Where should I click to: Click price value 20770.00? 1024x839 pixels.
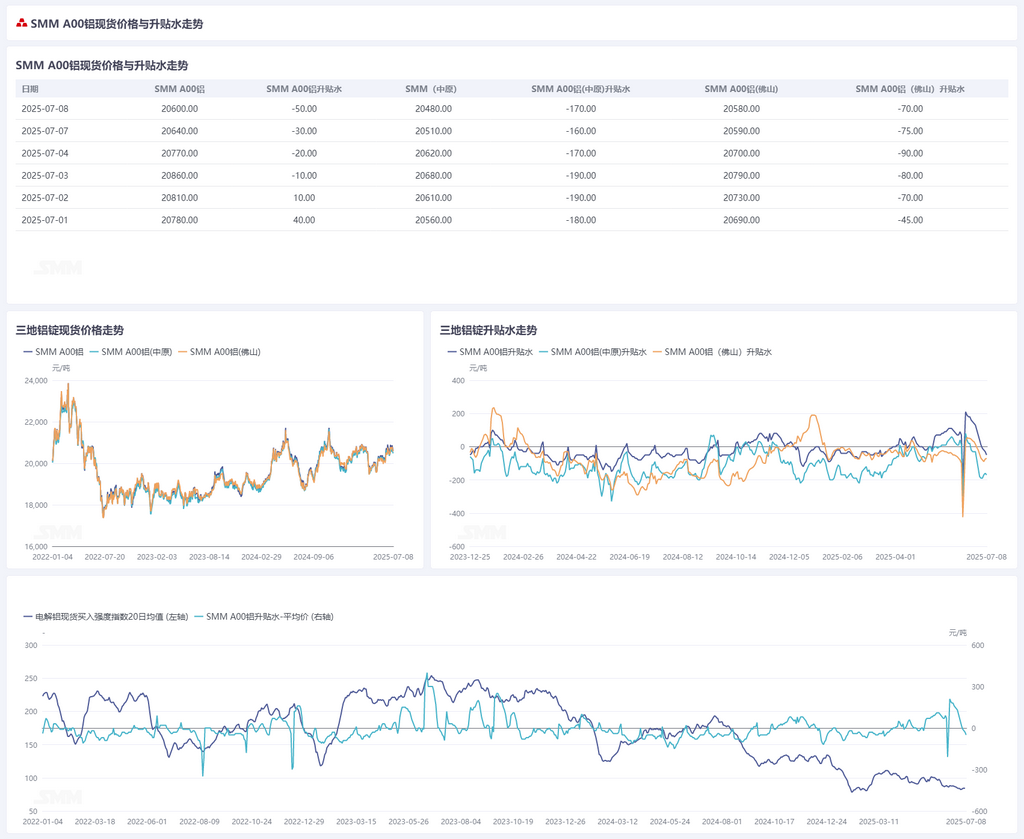(180, 153)
